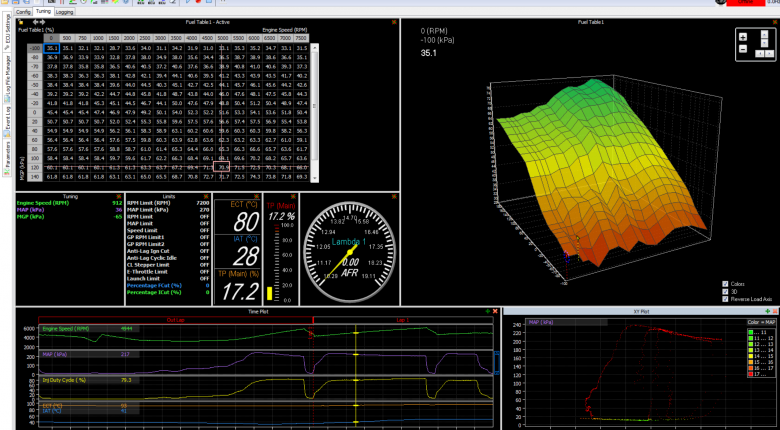Zoom in the 3D surface with plus button
The image size is (780, 430).
tap(743, 37)
